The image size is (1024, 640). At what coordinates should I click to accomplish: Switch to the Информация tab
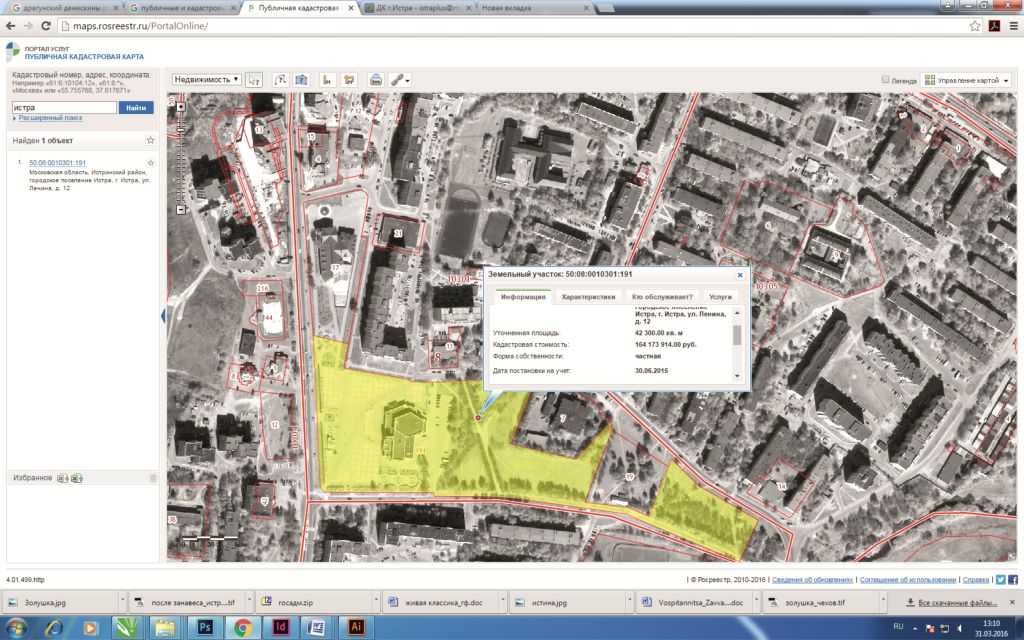pyautogui.click(x=523, y=296)
